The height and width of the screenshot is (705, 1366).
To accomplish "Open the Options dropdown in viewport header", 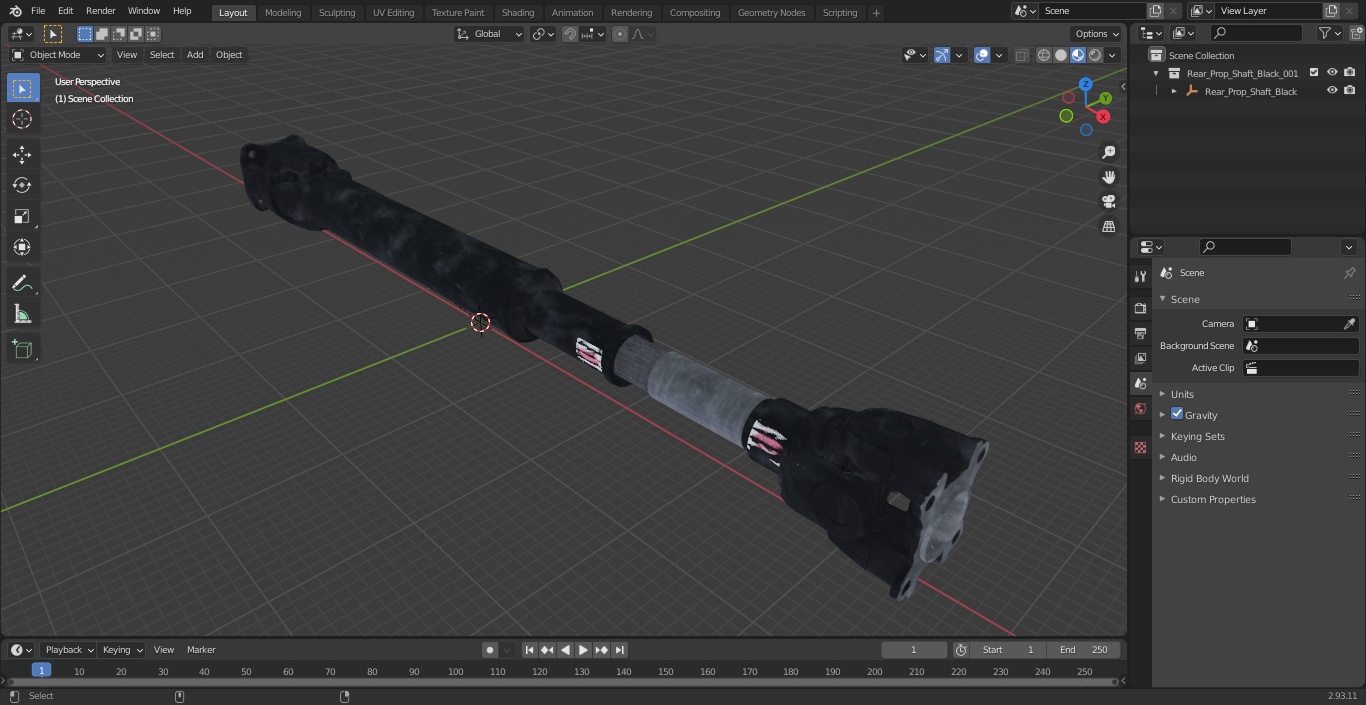I will (1097, 34).
